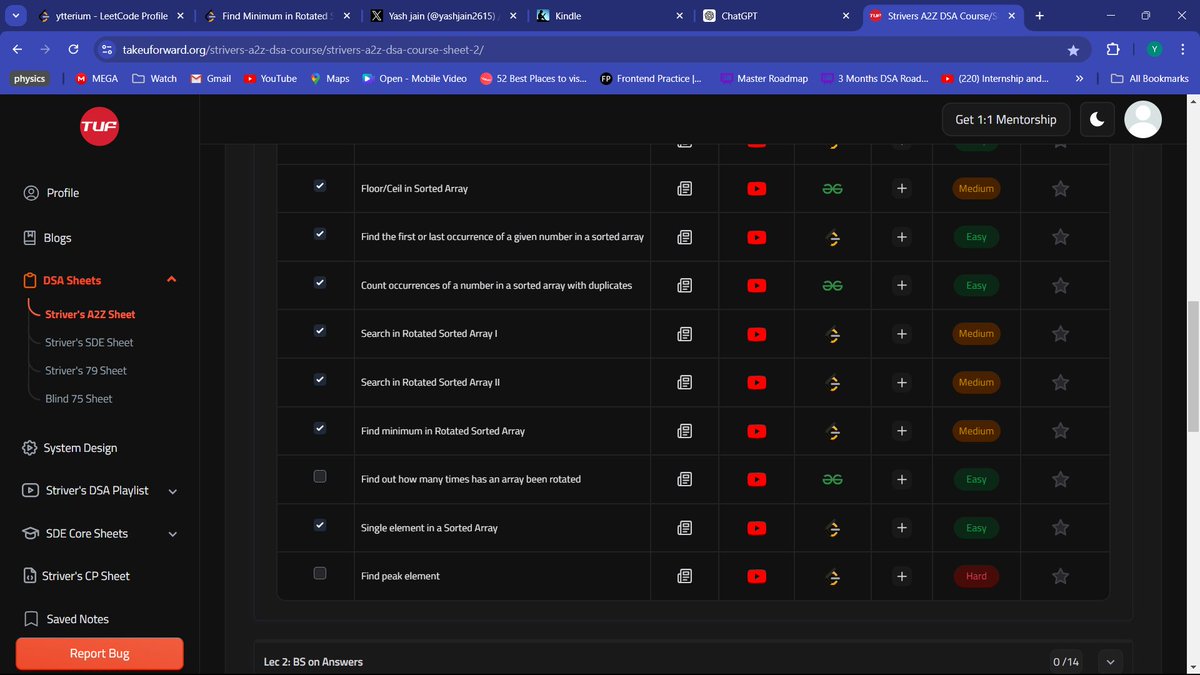The image size is (1200, 675).
Task: Check Find peak element checkbox
Action: pyautogui.click(x=320, y=574)
